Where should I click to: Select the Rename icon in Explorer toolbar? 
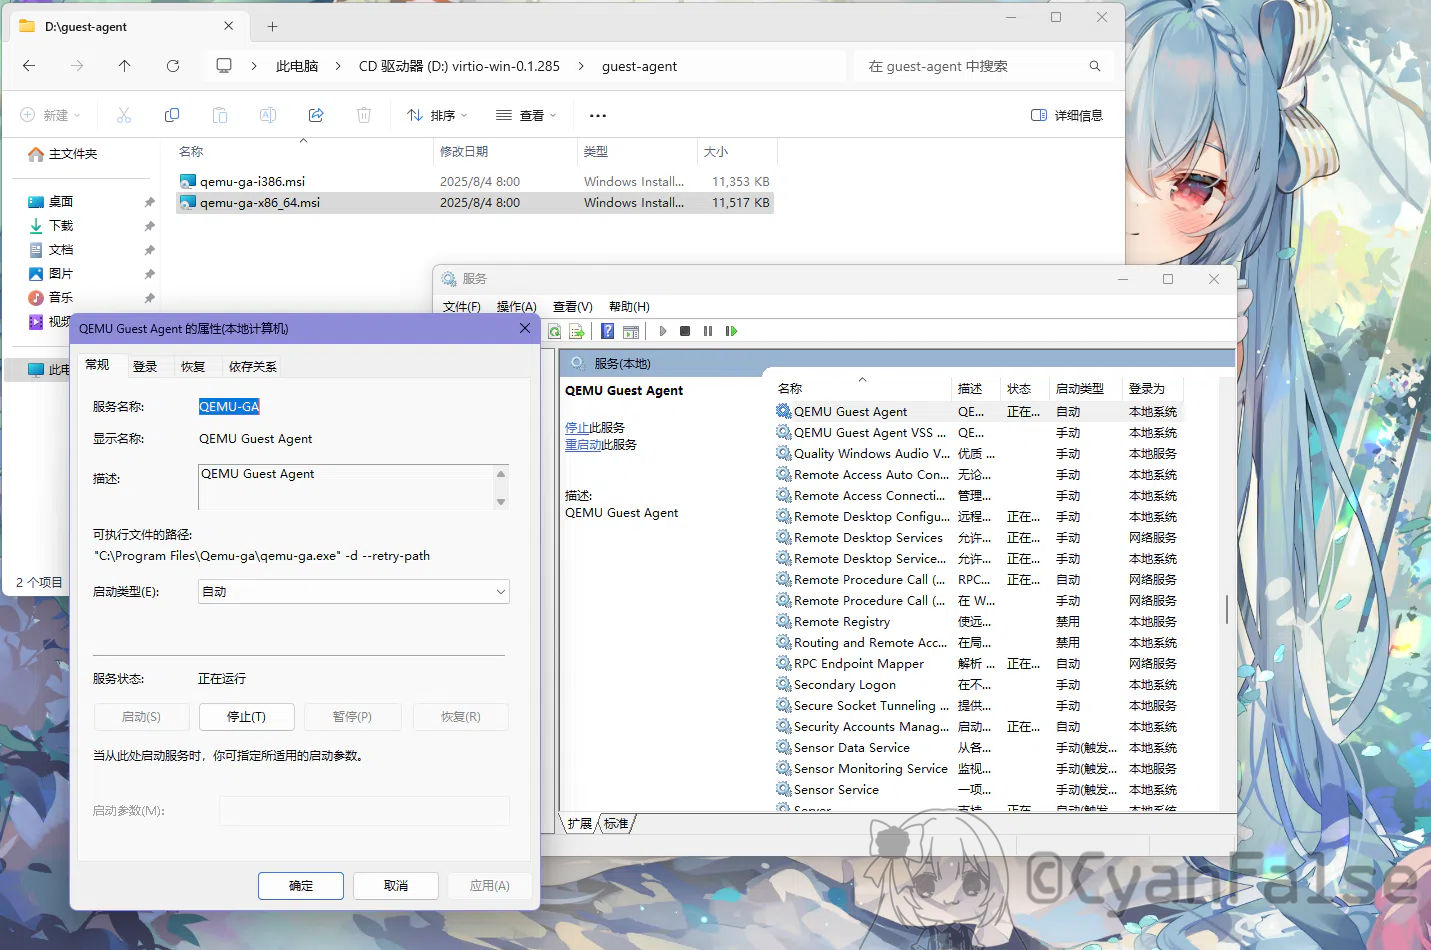tap(268, 114)
